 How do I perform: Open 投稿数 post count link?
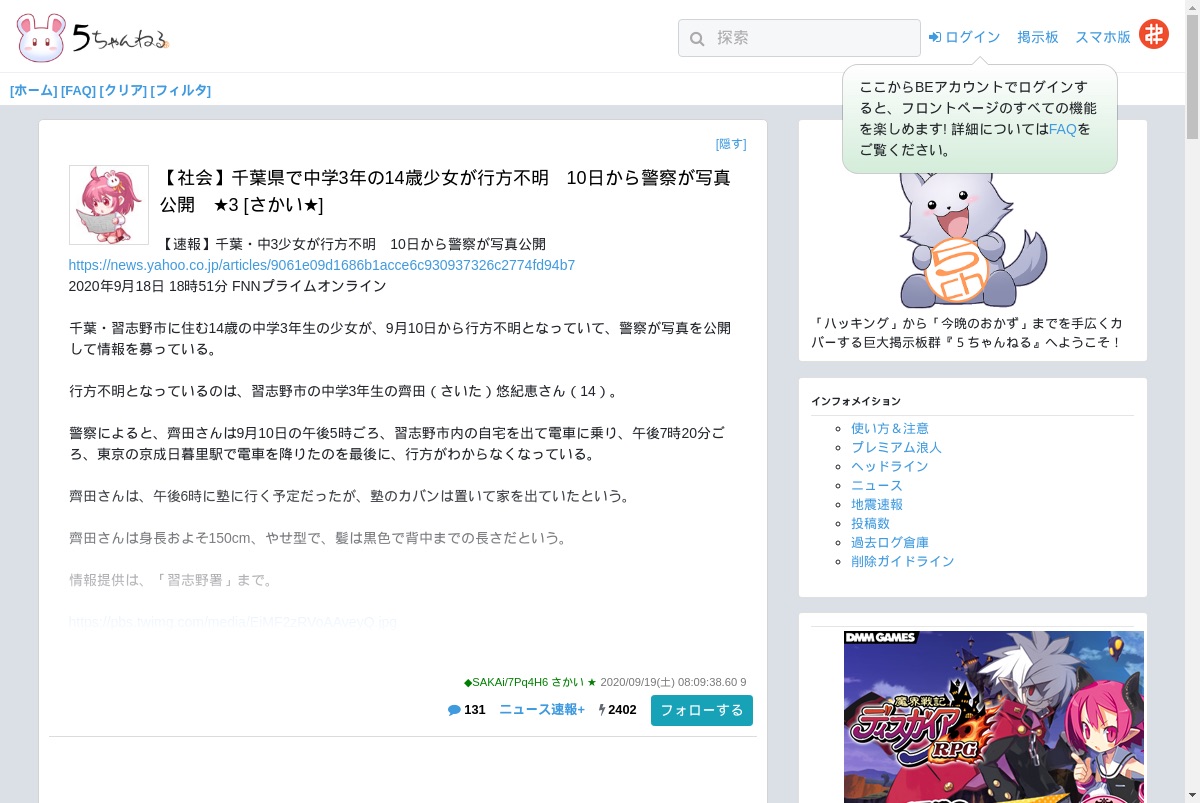[870, 523]
